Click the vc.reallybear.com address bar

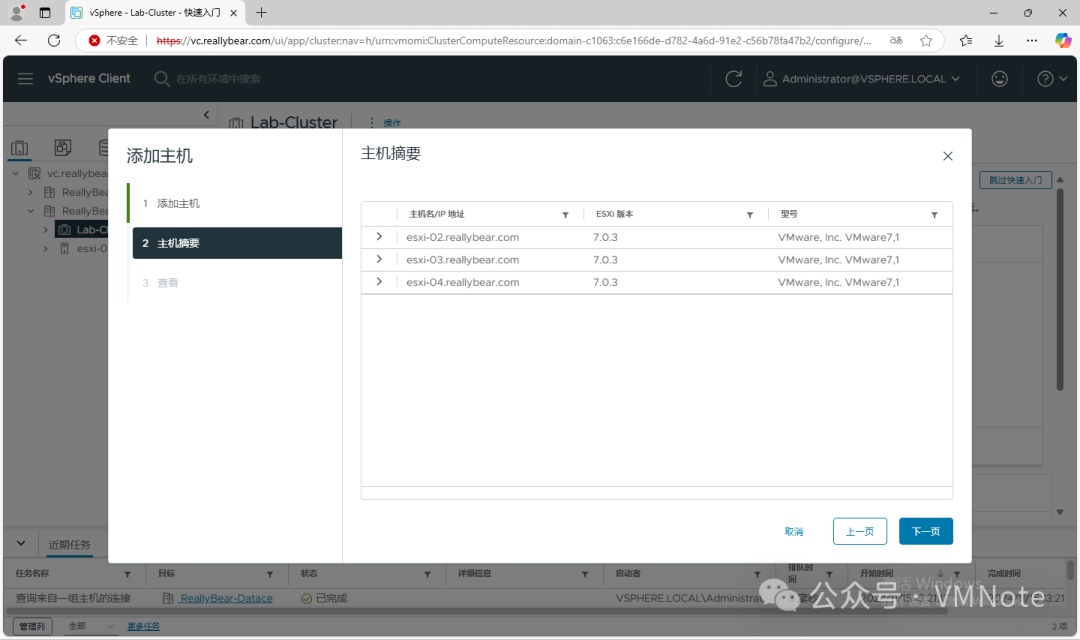[x=513, y=41]
